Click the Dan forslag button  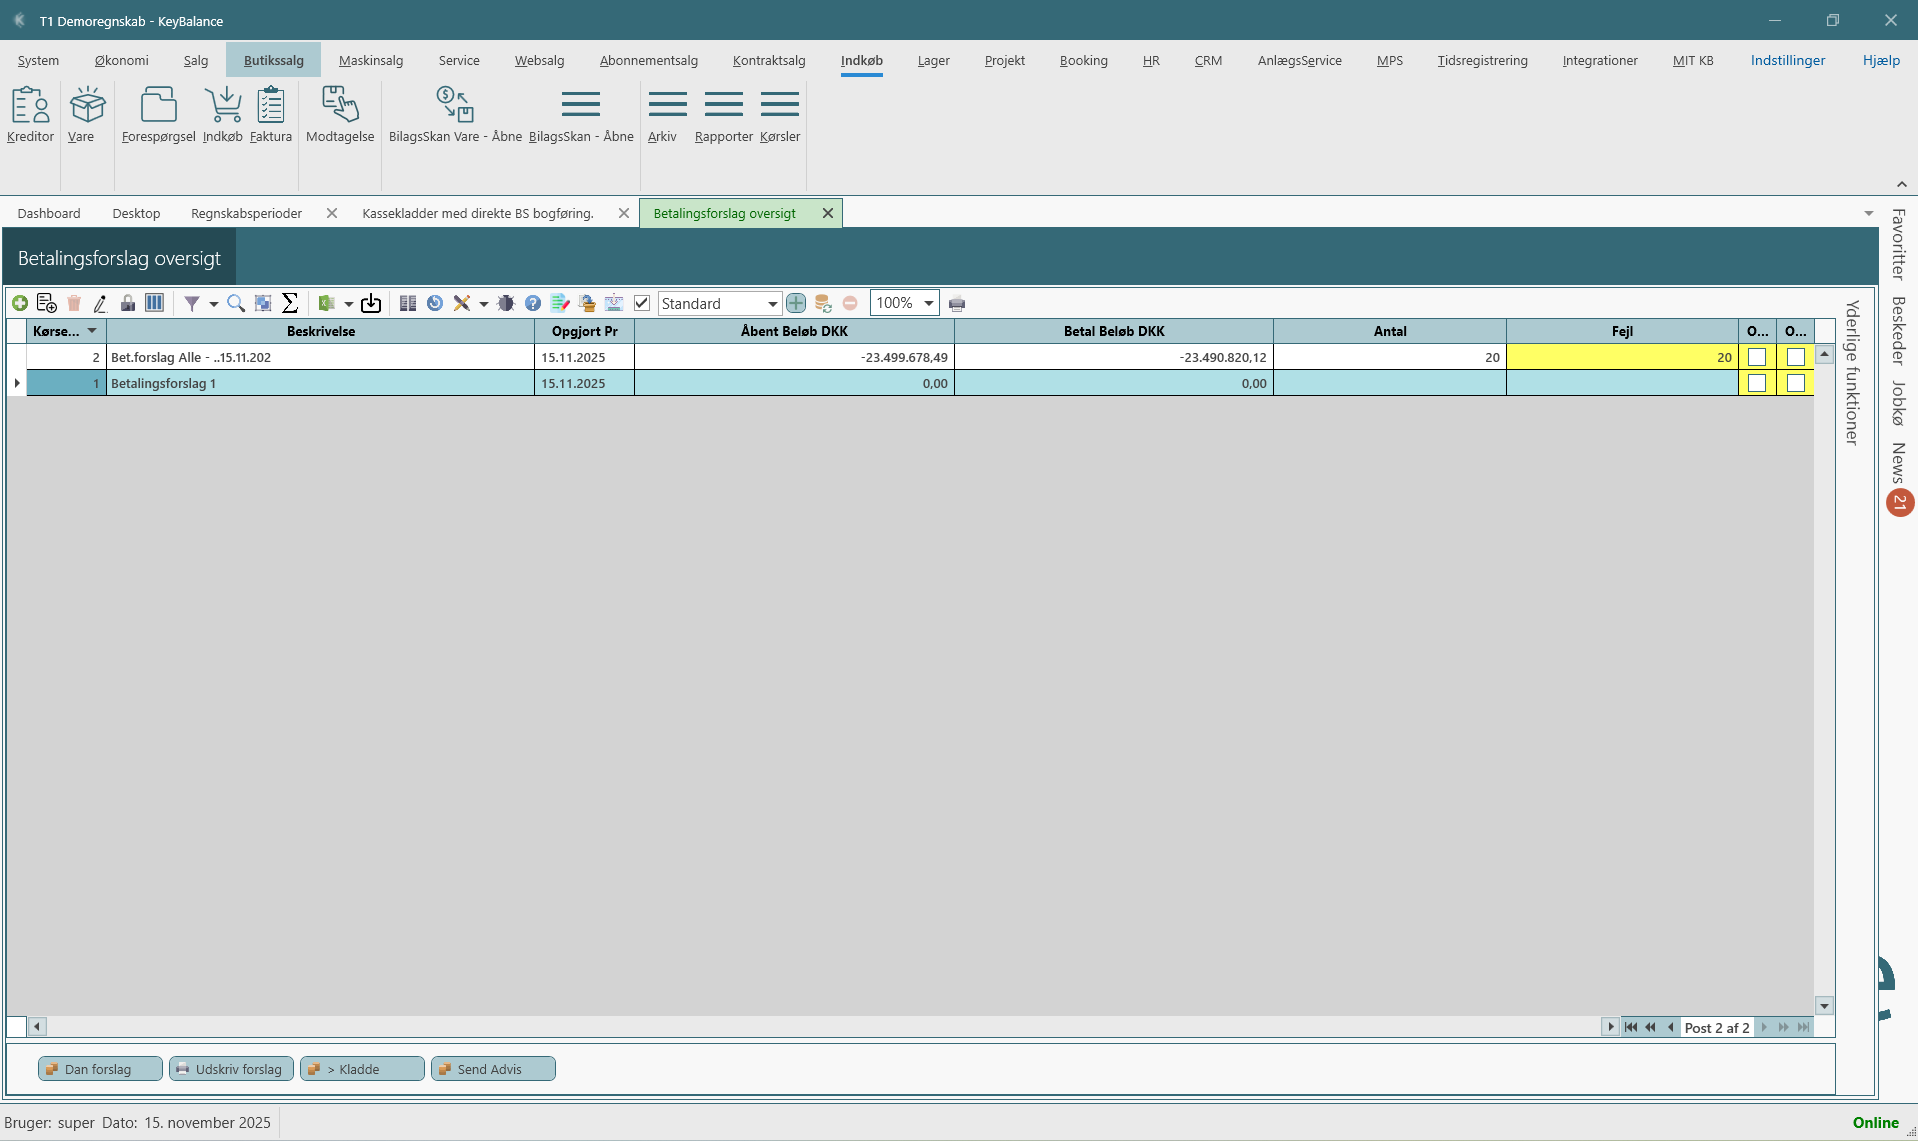99,1069
